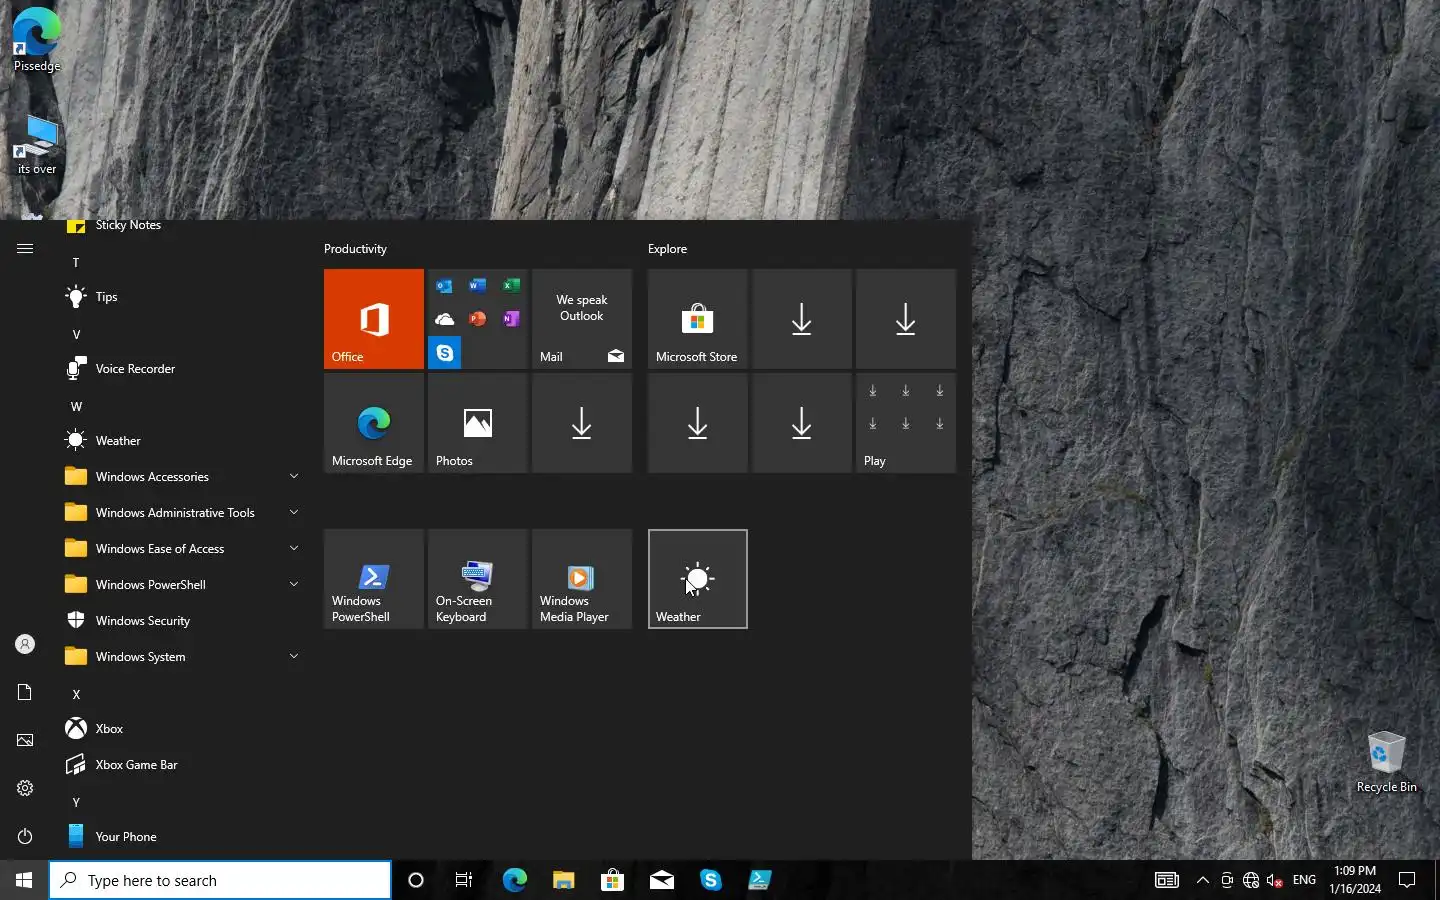Expand Windows System folder

pyautogui.click(x=180, y=657)
